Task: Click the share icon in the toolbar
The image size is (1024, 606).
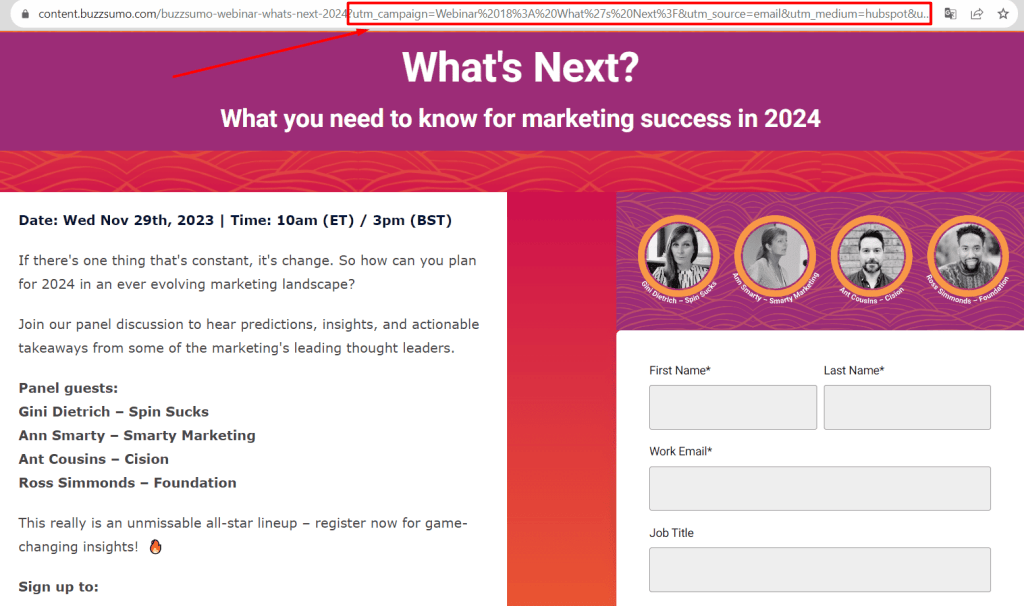Action: point(977,14)
